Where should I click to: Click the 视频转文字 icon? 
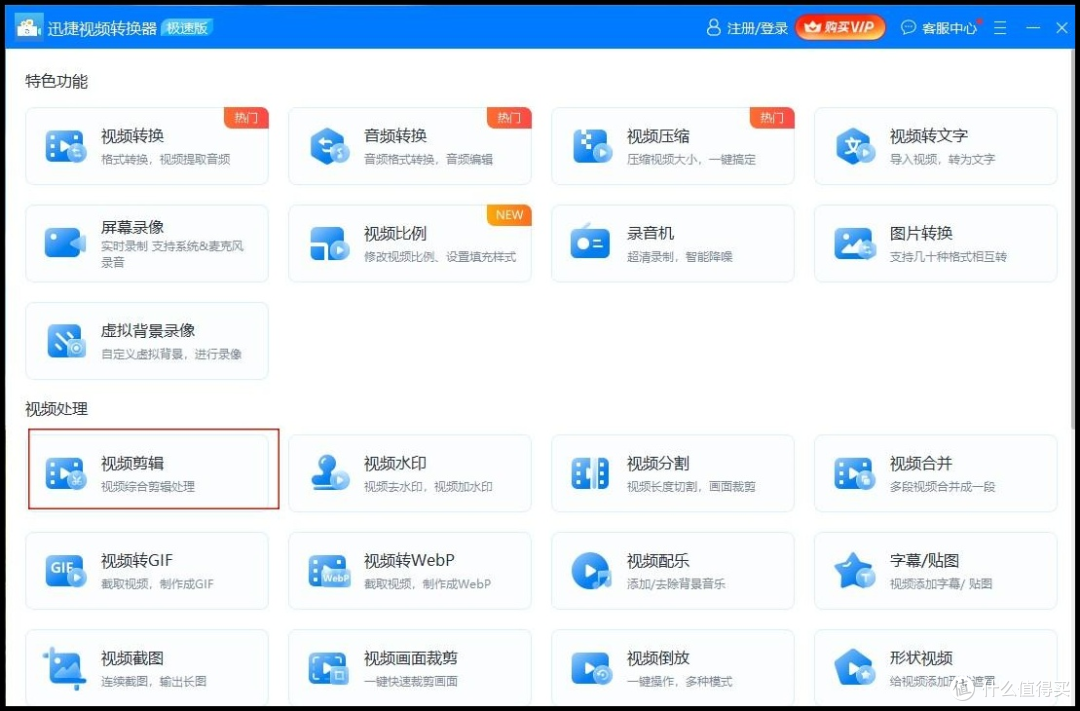click(x=855, y=146)
